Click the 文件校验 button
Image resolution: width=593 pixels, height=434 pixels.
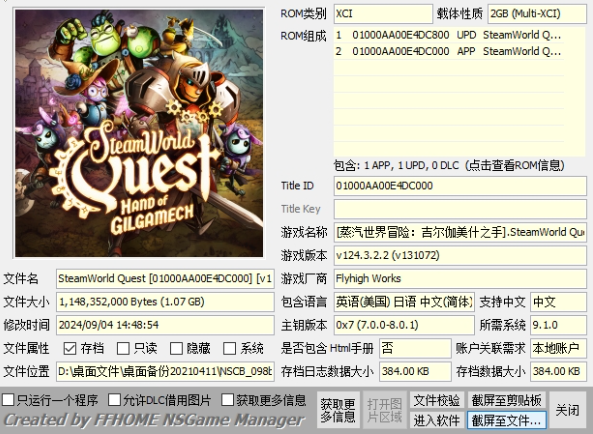pyautogui.click(x=437, y=400)
